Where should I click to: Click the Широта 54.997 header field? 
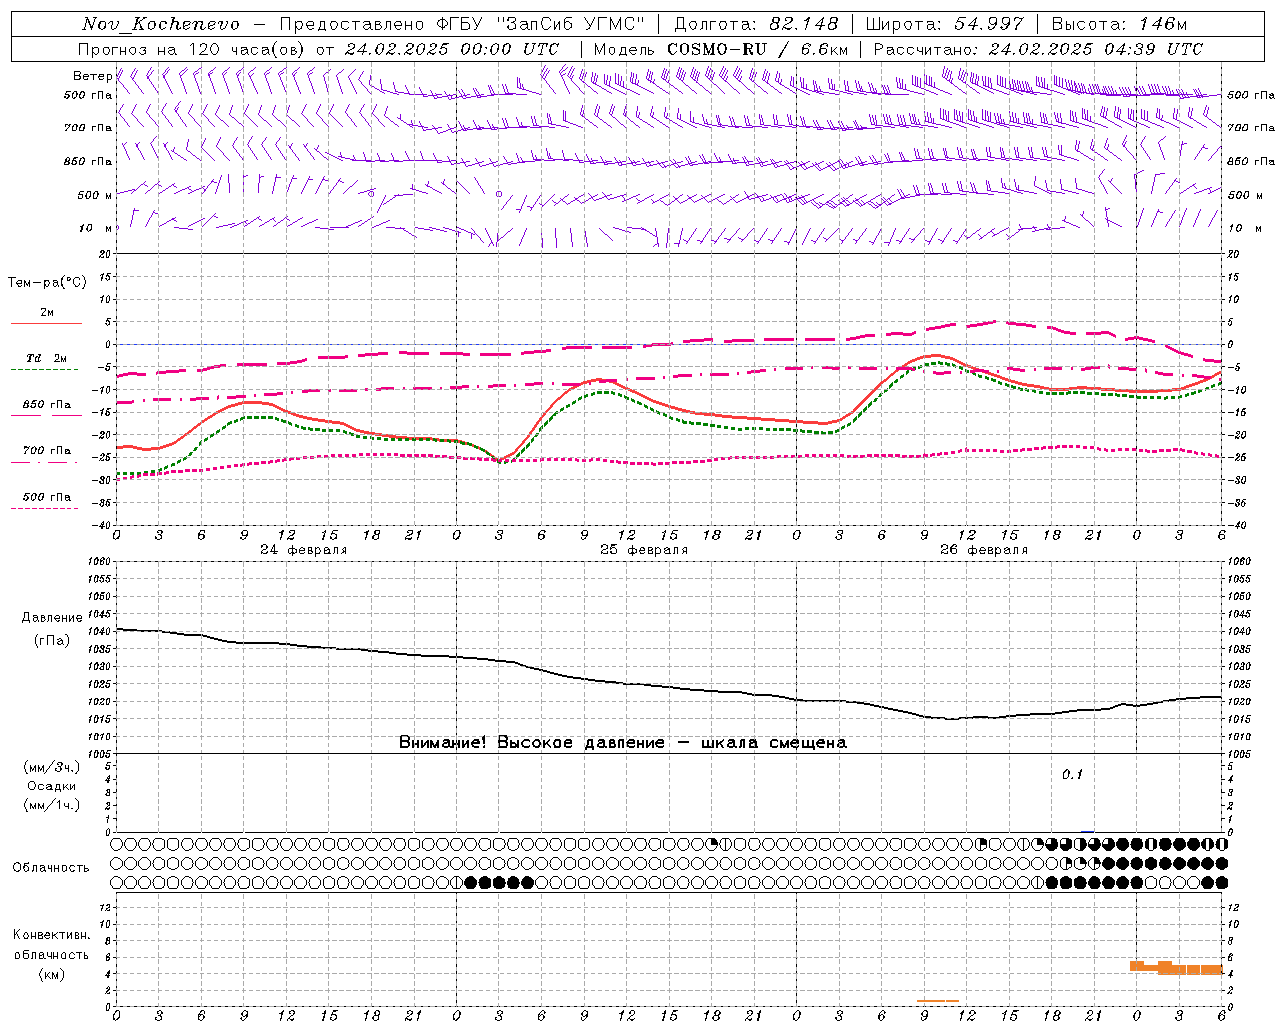(x=944, y=24)
